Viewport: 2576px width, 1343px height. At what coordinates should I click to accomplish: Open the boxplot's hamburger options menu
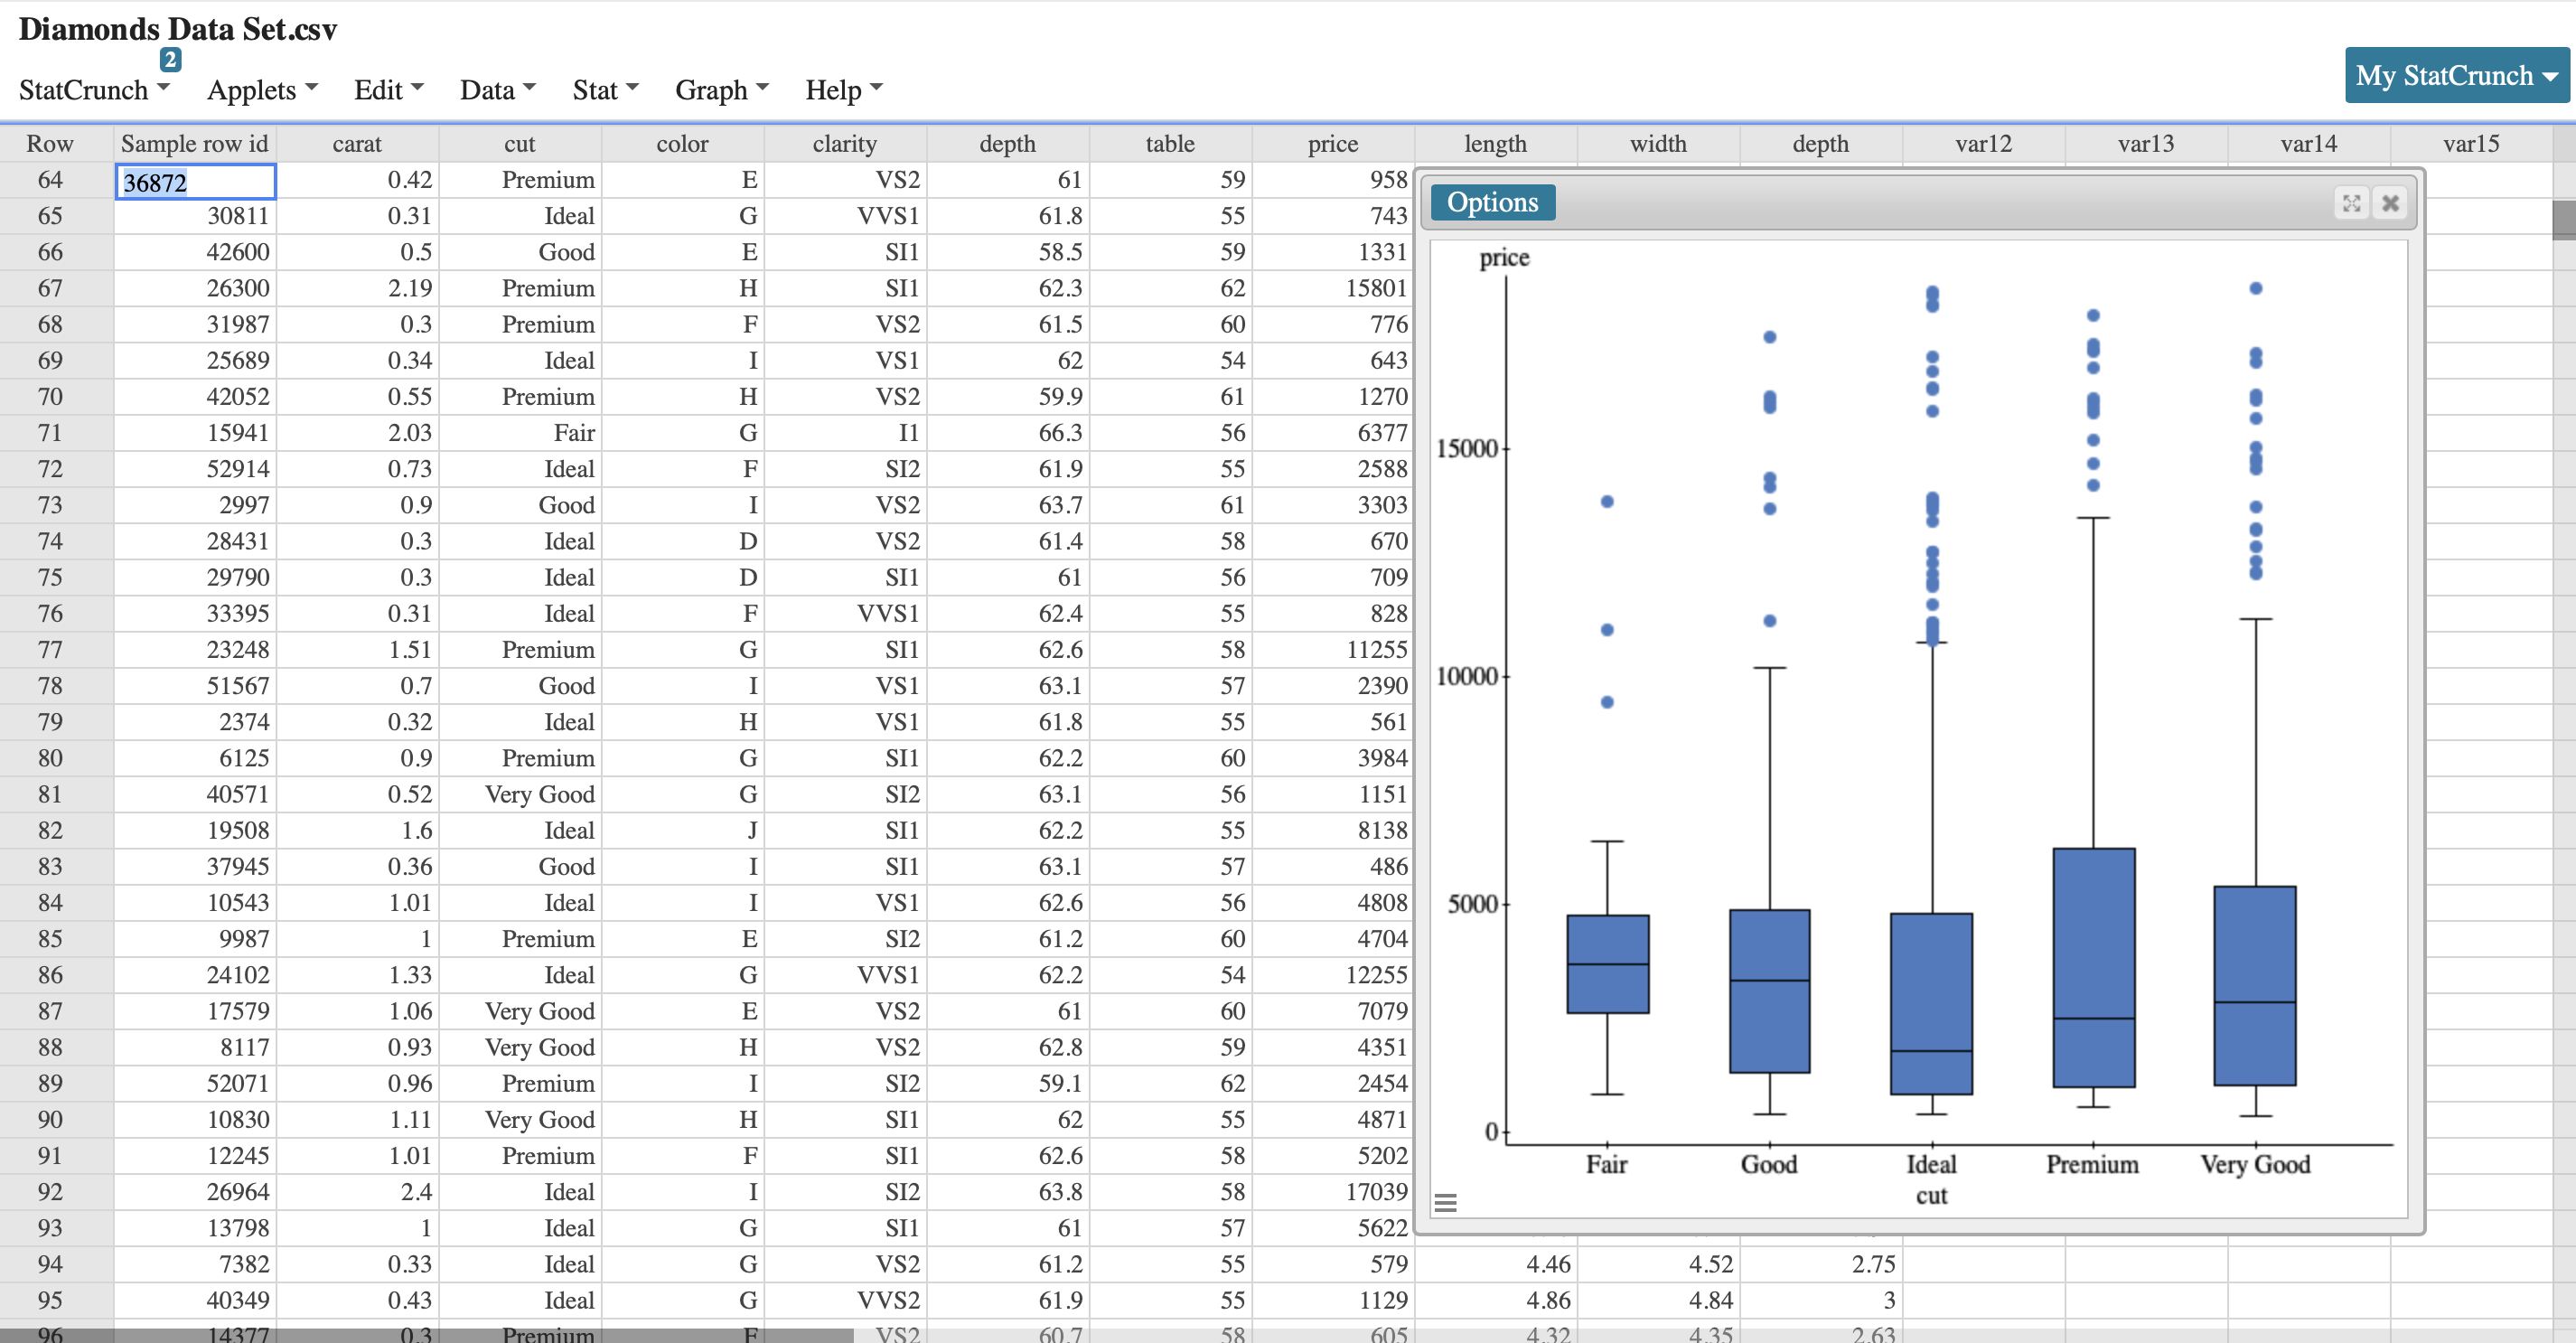tap(1447, 1203)
